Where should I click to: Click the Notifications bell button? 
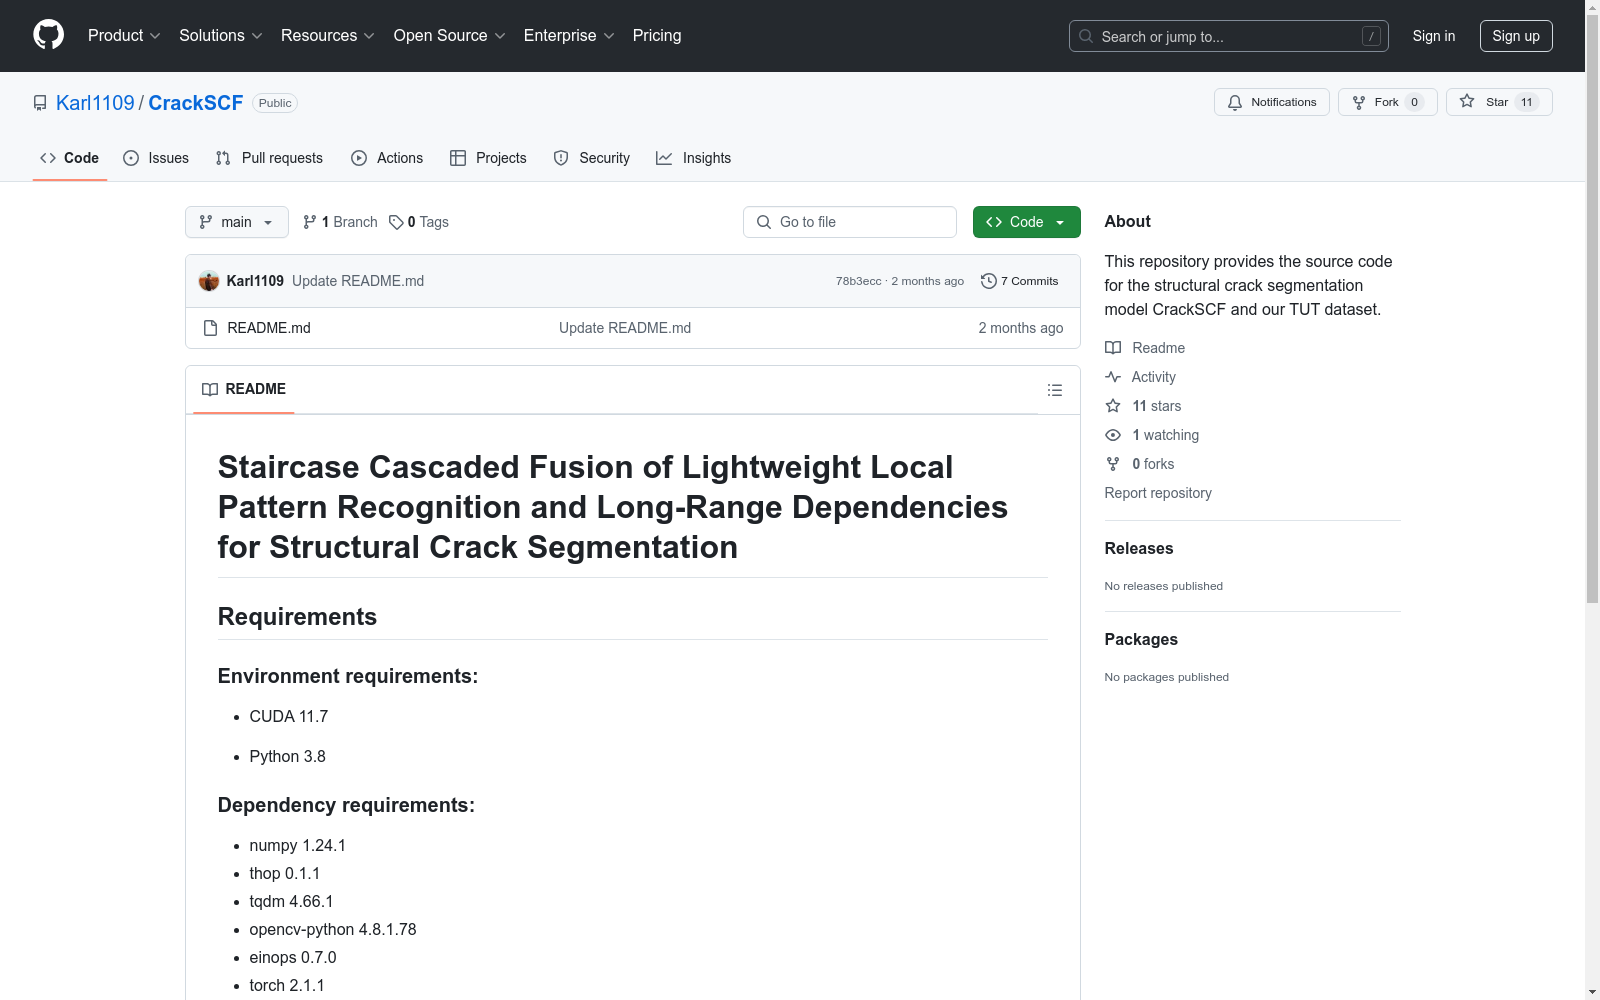(x=1272, y=102)
